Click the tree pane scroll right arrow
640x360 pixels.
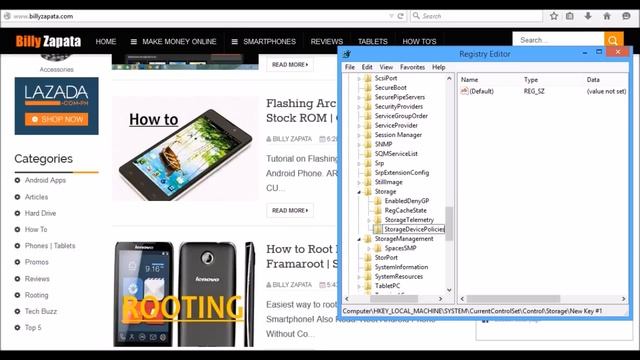440,299
